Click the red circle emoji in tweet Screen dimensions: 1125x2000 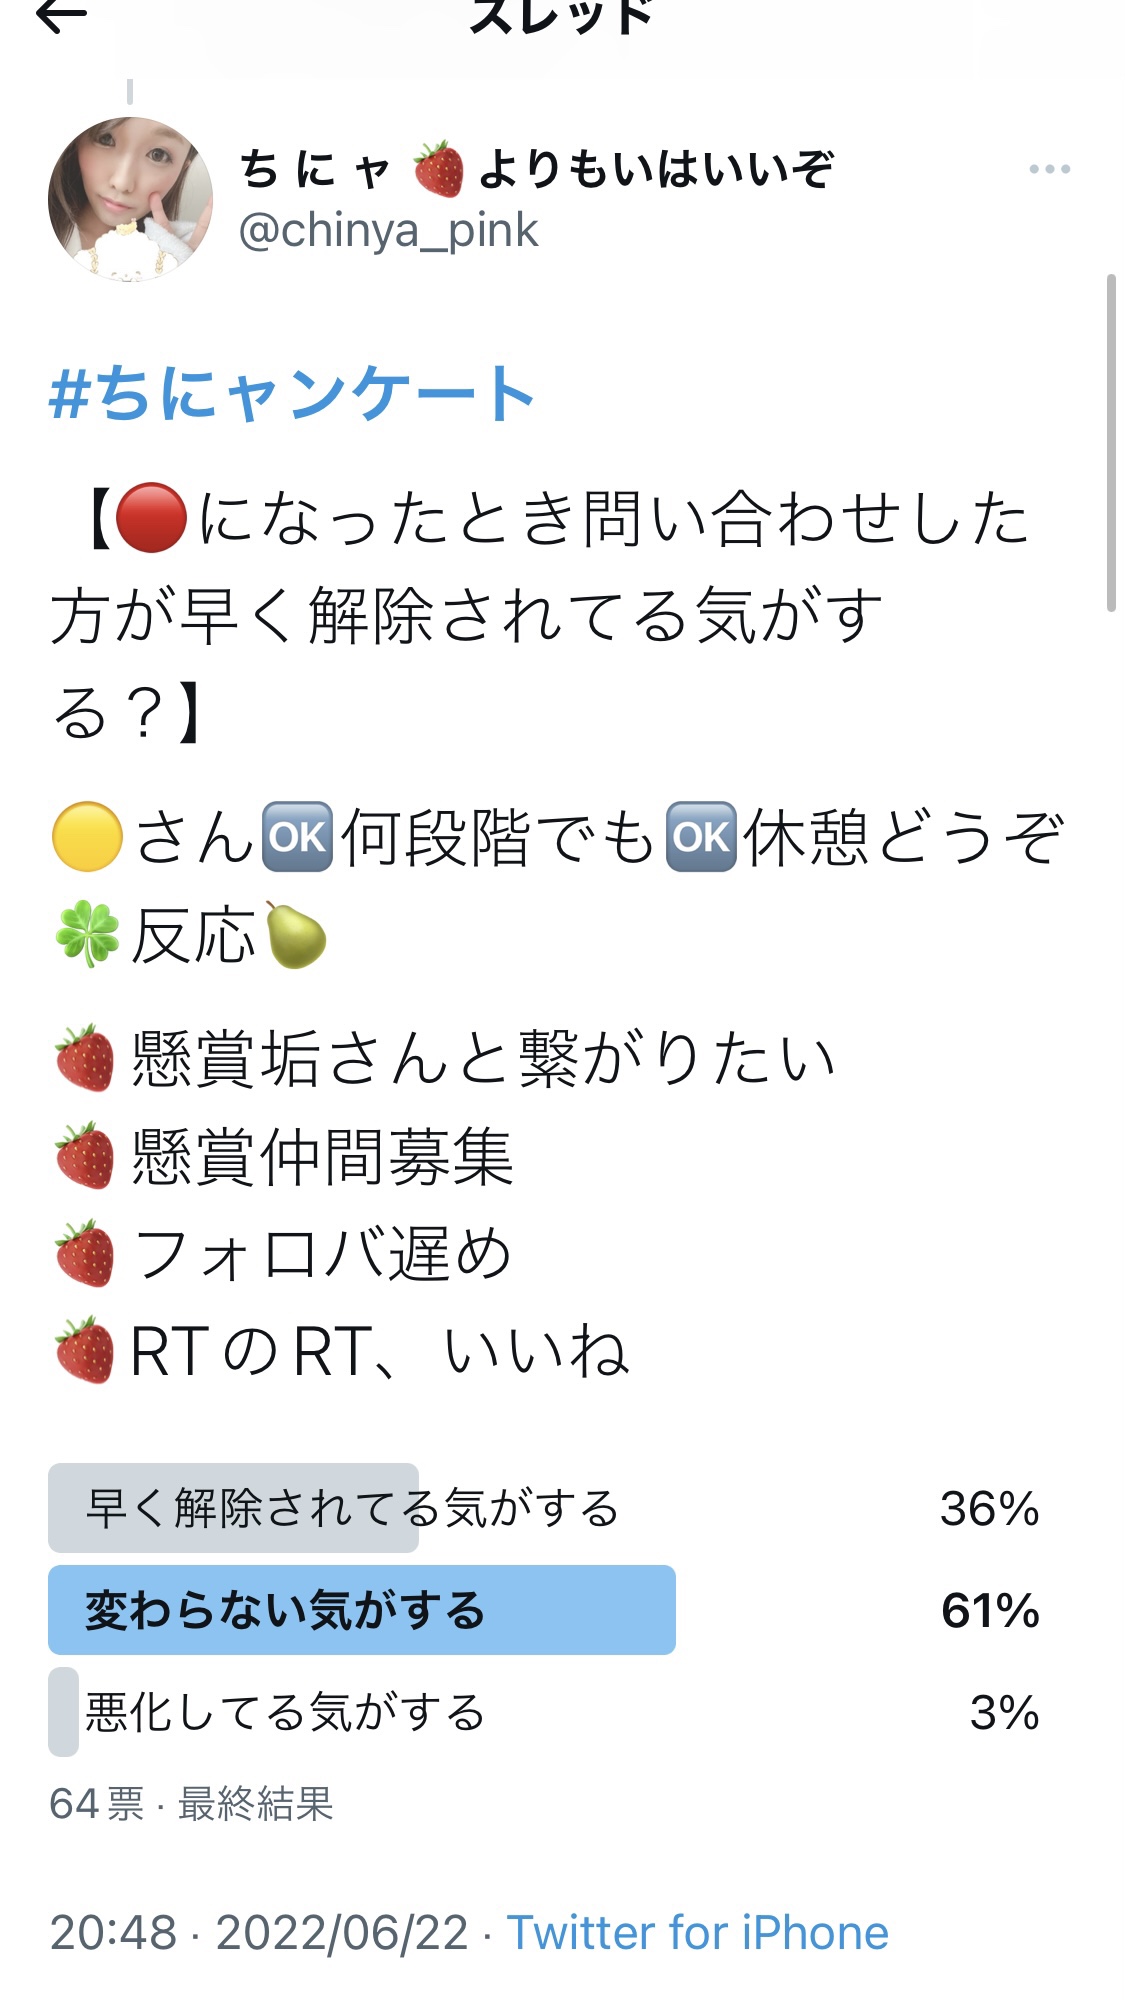pyautogui.click(x=151, y=518)
